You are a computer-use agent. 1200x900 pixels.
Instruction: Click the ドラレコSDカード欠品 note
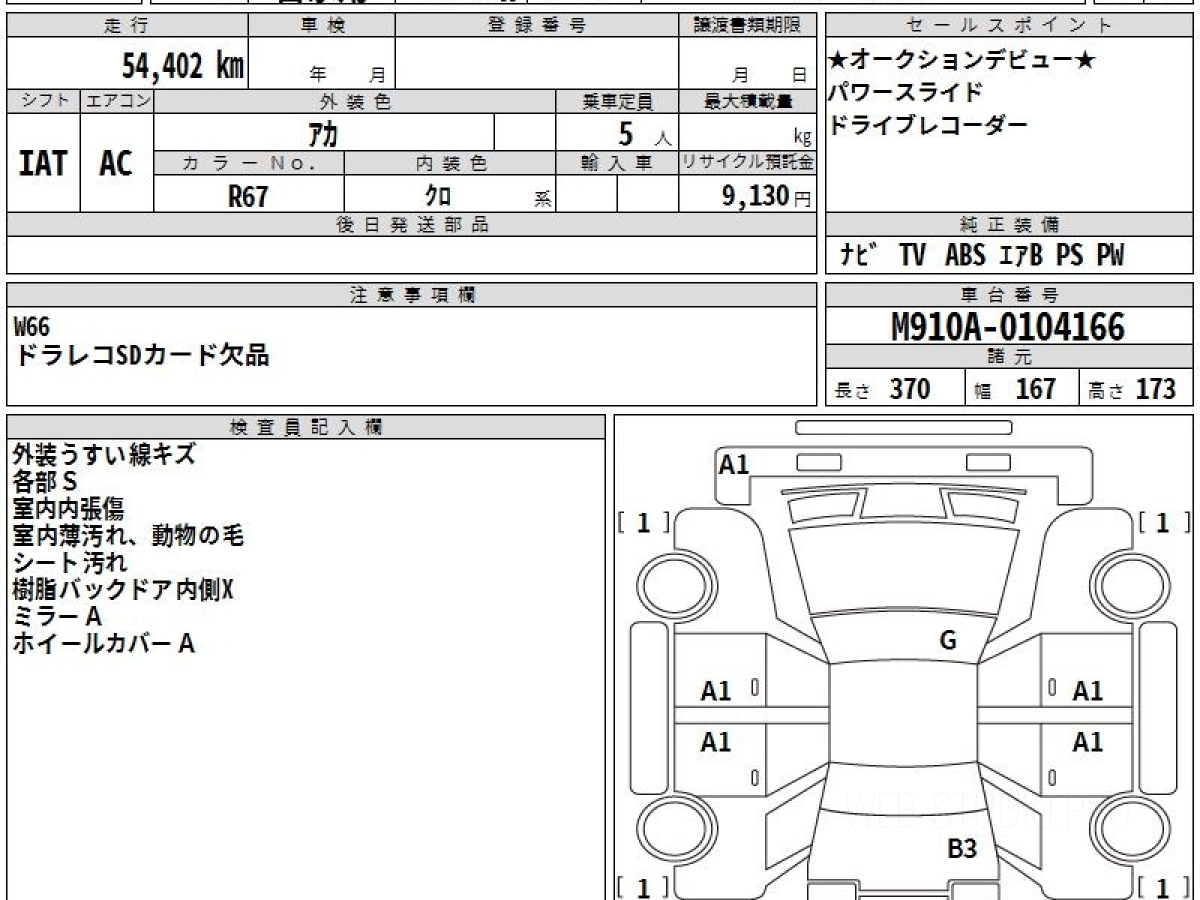point(142,355)
